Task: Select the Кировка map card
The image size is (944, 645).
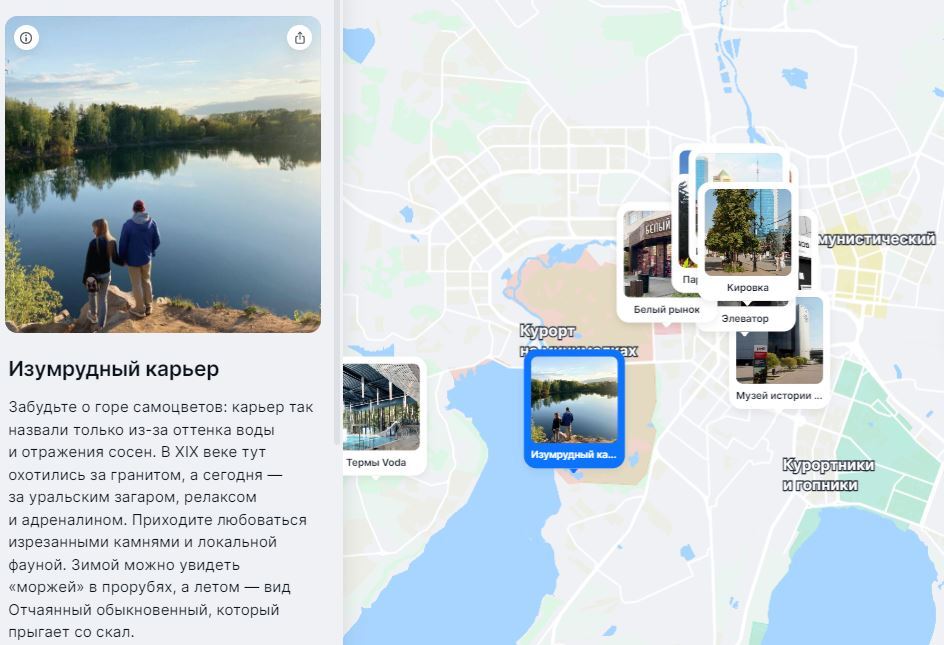Action: click(x=747, y=241)
